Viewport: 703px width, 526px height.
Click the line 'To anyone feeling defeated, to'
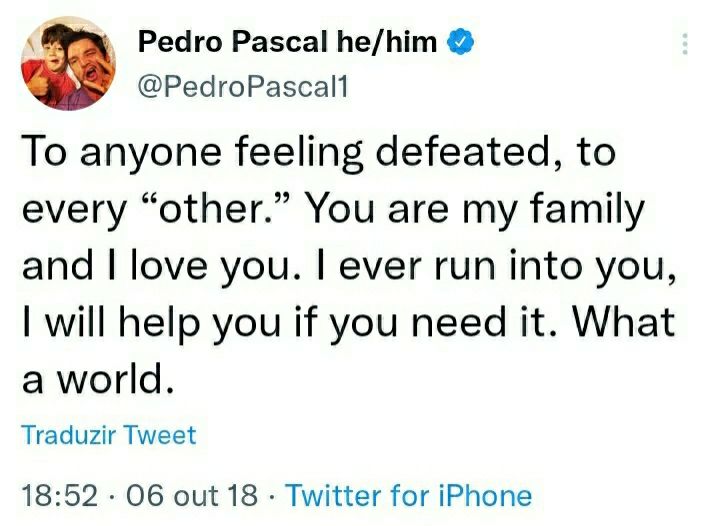[319, 152]
